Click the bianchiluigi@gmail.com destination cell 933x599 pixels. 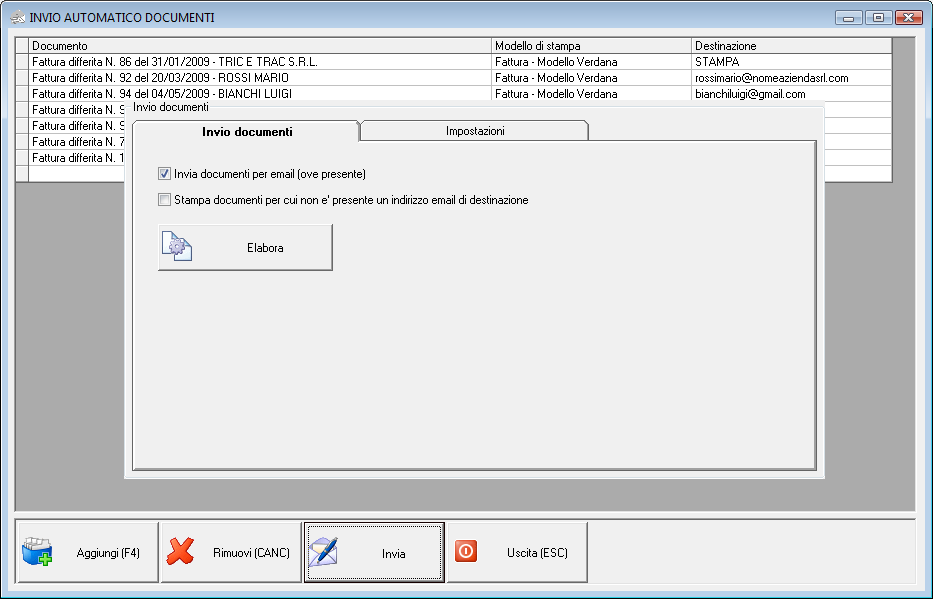pyautogui.click(x=750, y=93)
